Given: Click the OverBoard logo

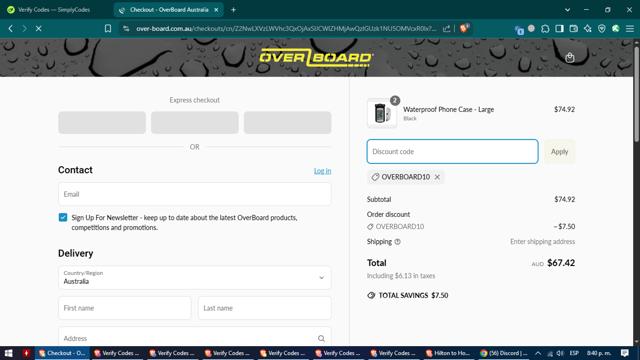Looking at the screenshot, I should [x=316, y=58].
